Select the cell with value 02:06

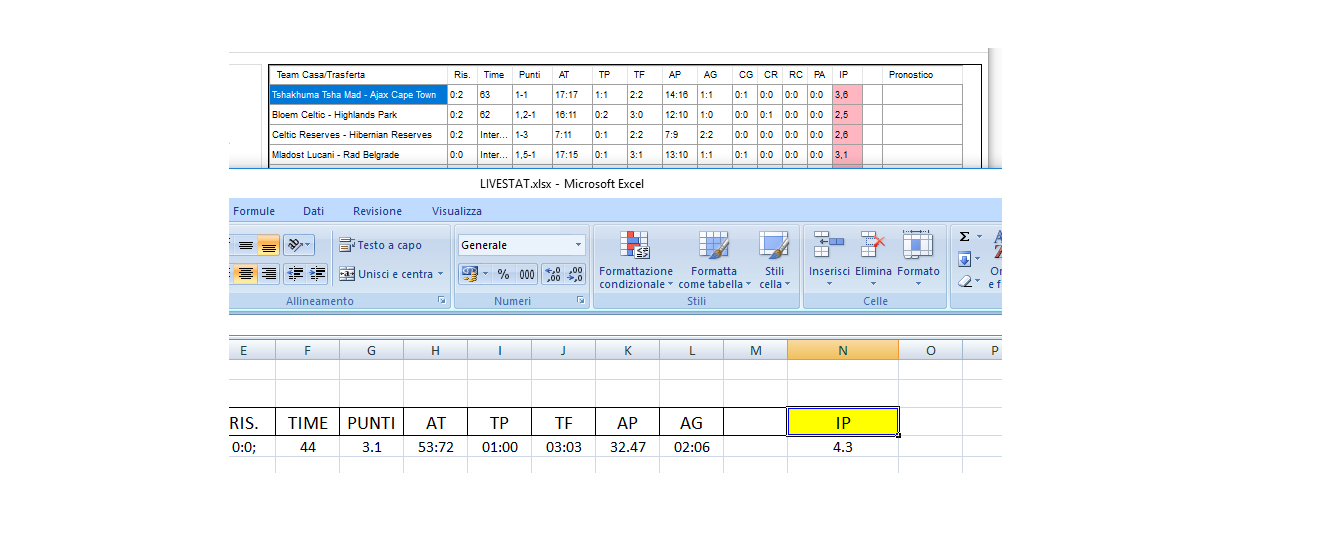[x=692, y=447]
